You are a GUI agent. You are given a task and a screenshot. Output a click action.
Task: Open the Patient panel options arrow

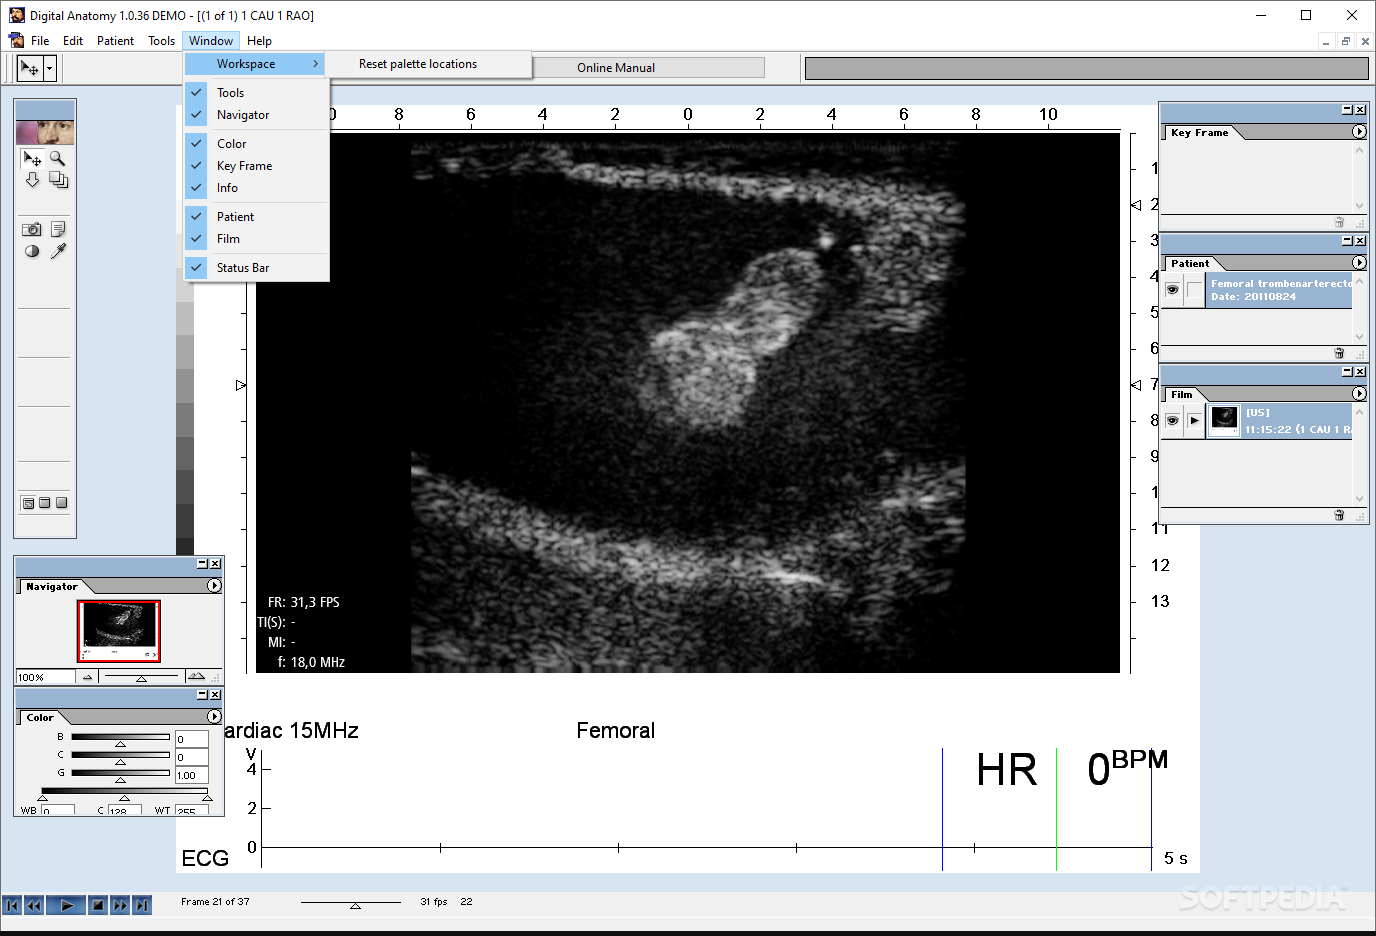(x=1359, y=263)
